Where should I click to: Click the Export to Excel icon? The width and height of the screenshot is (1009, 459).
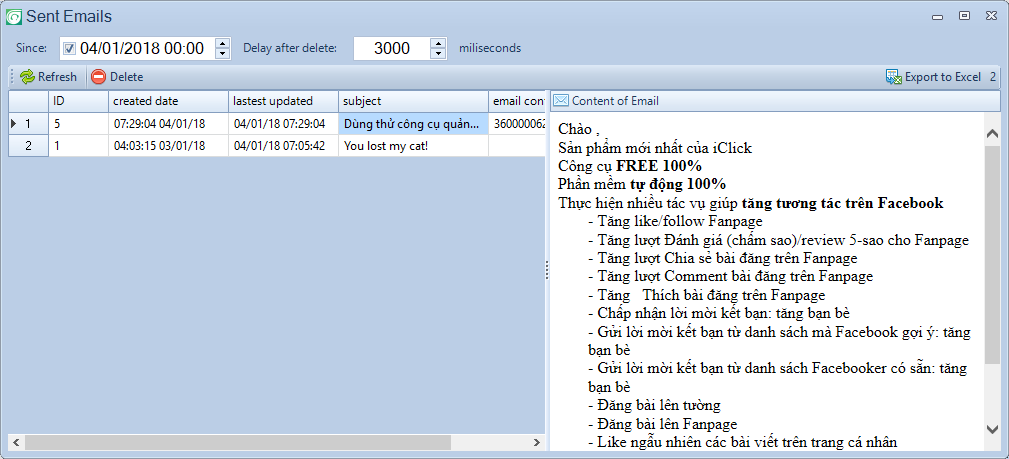click(x=893, y=77)
